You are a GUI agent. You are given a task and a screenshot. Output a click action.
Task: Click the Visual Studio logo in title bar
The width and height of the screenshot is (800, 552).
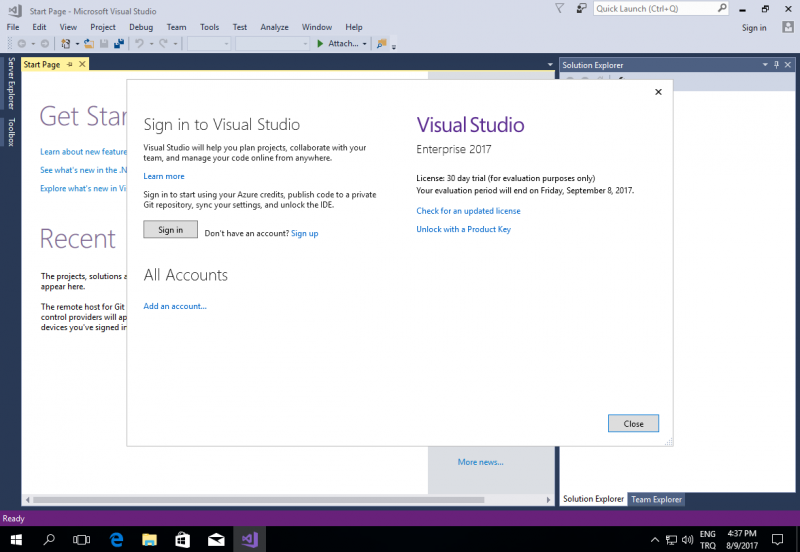coord(15,11)
